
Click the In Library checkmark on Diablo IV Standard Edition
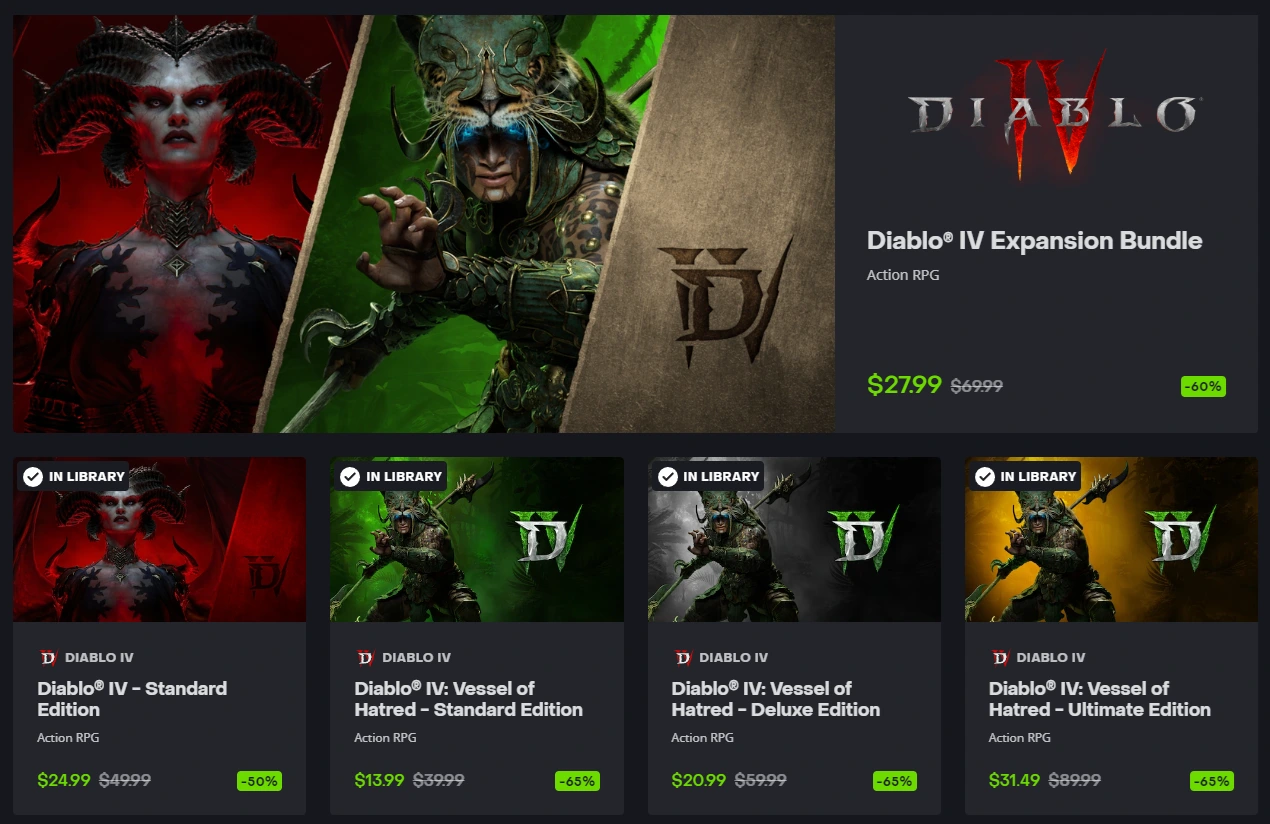[33, 476]
